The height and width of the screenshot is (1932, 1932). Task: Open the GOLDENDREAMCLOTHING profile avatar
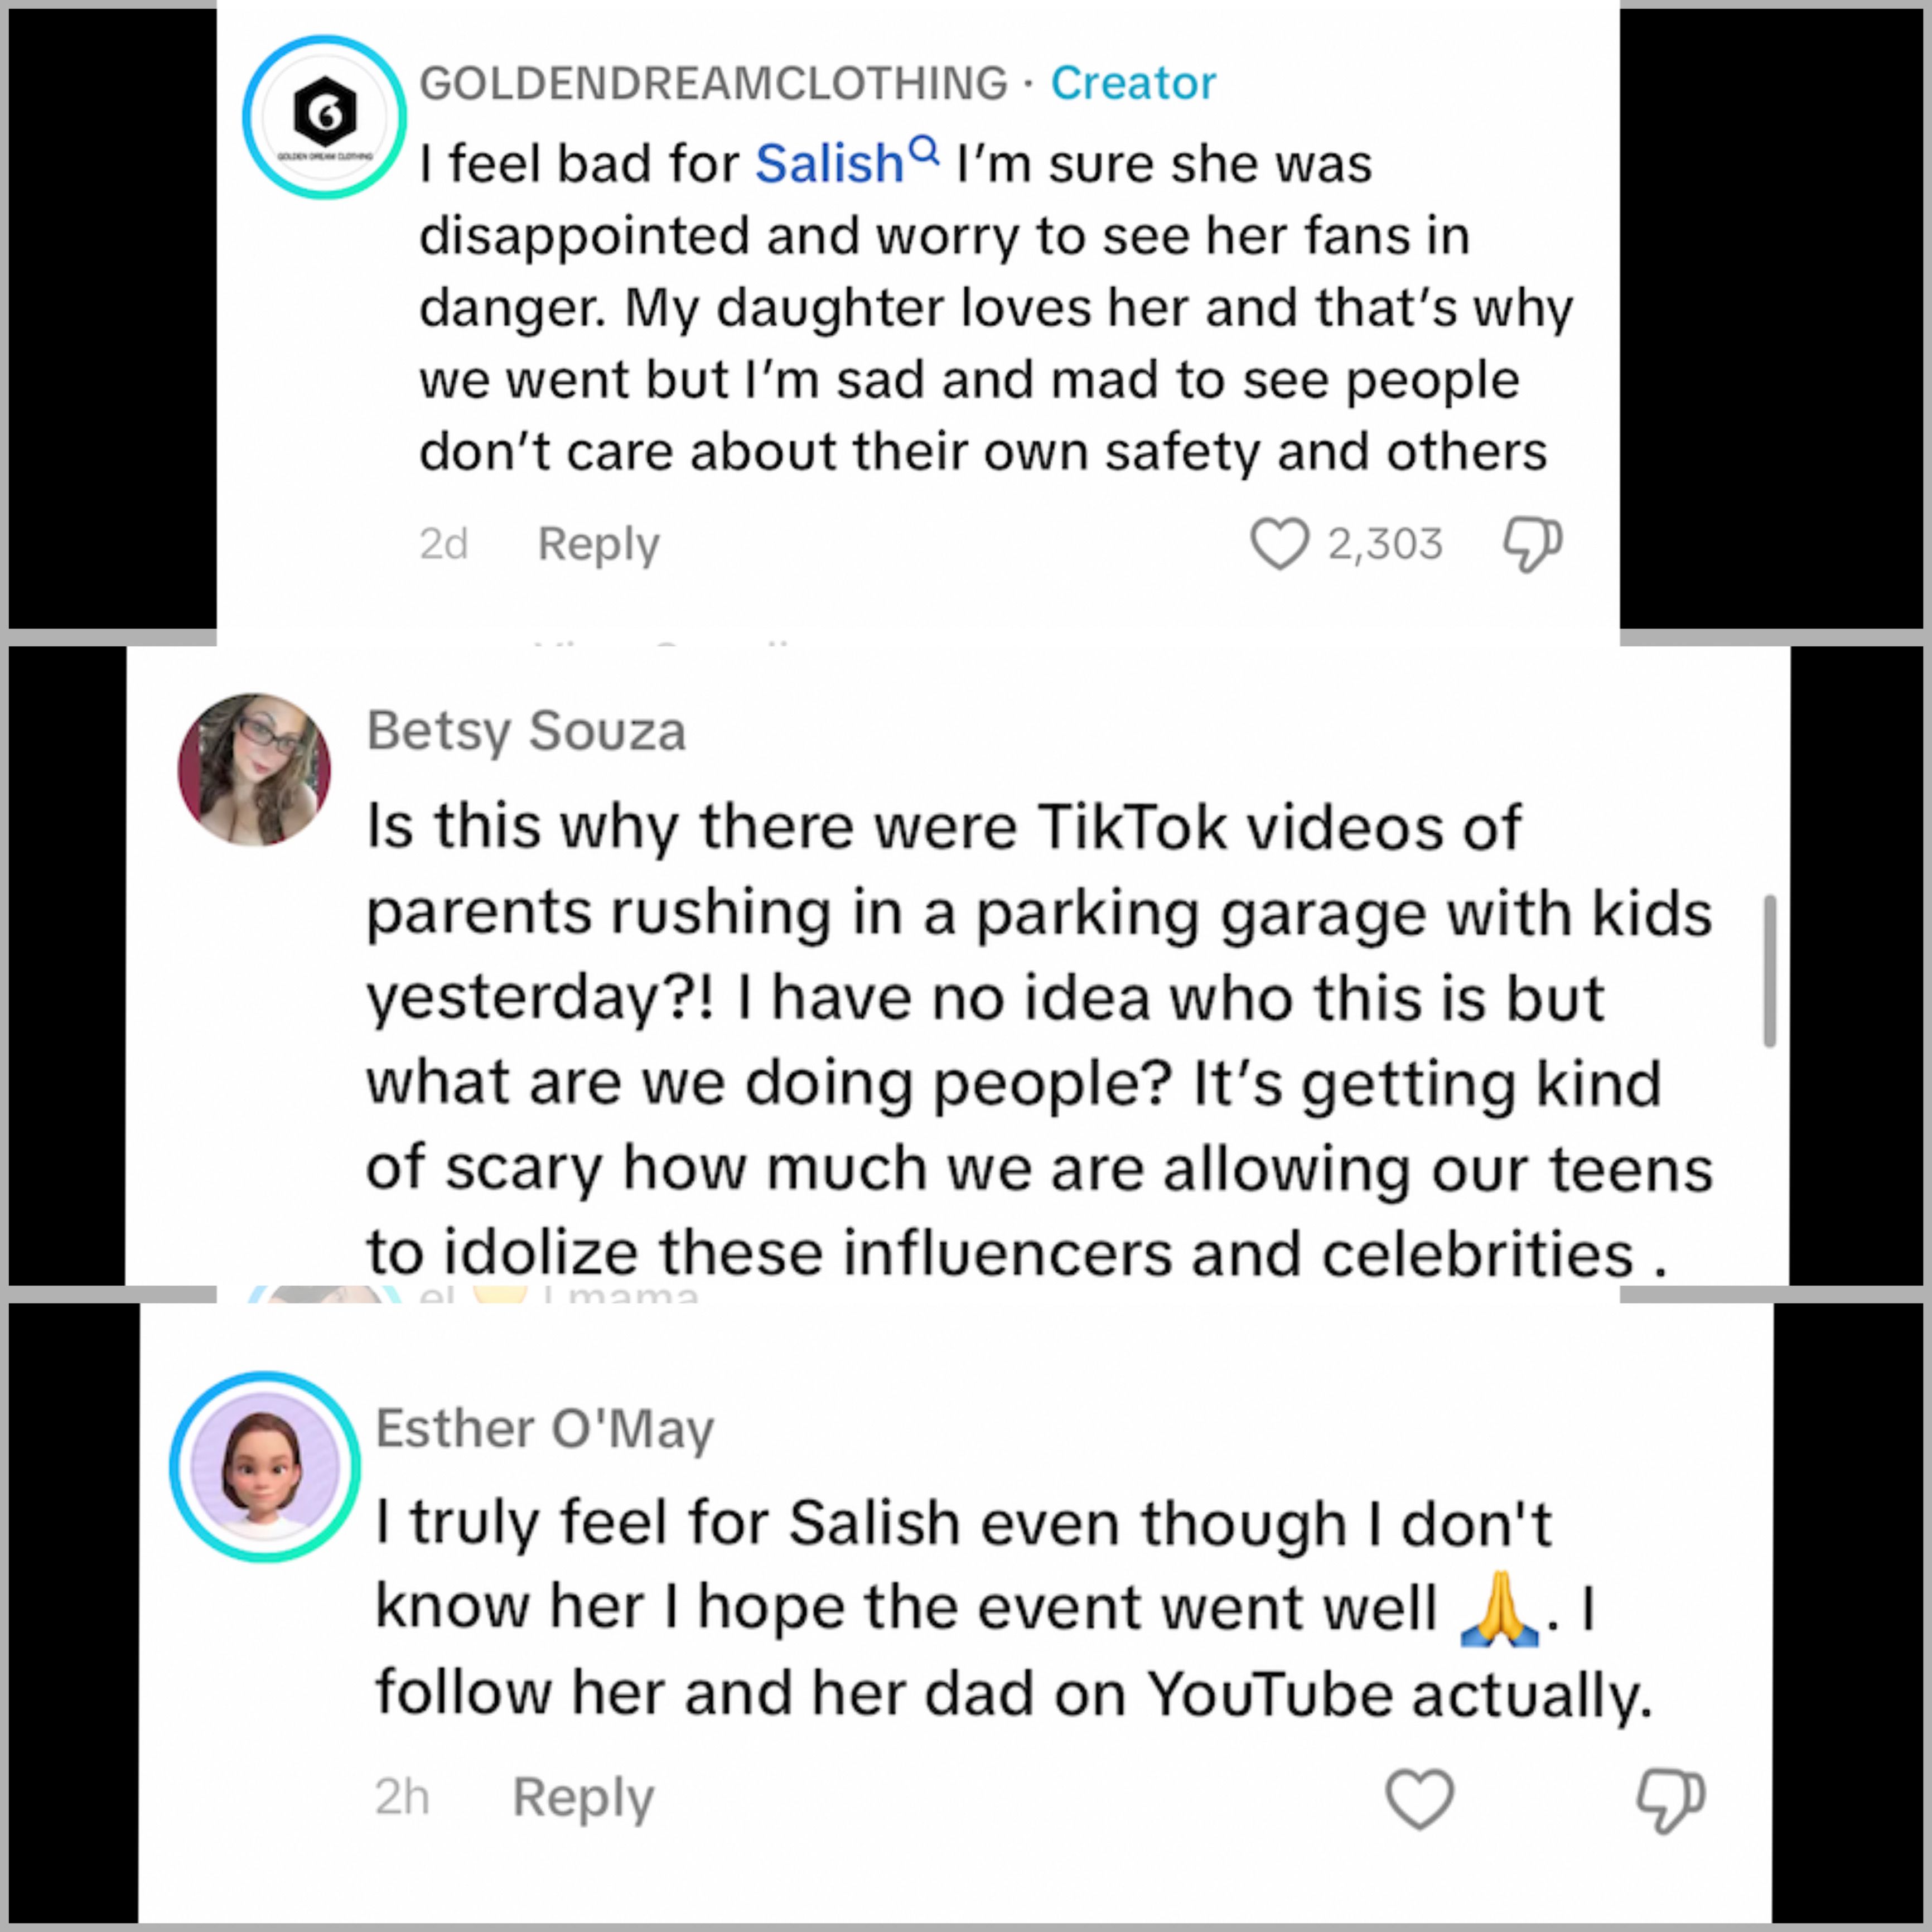point(324,117)
